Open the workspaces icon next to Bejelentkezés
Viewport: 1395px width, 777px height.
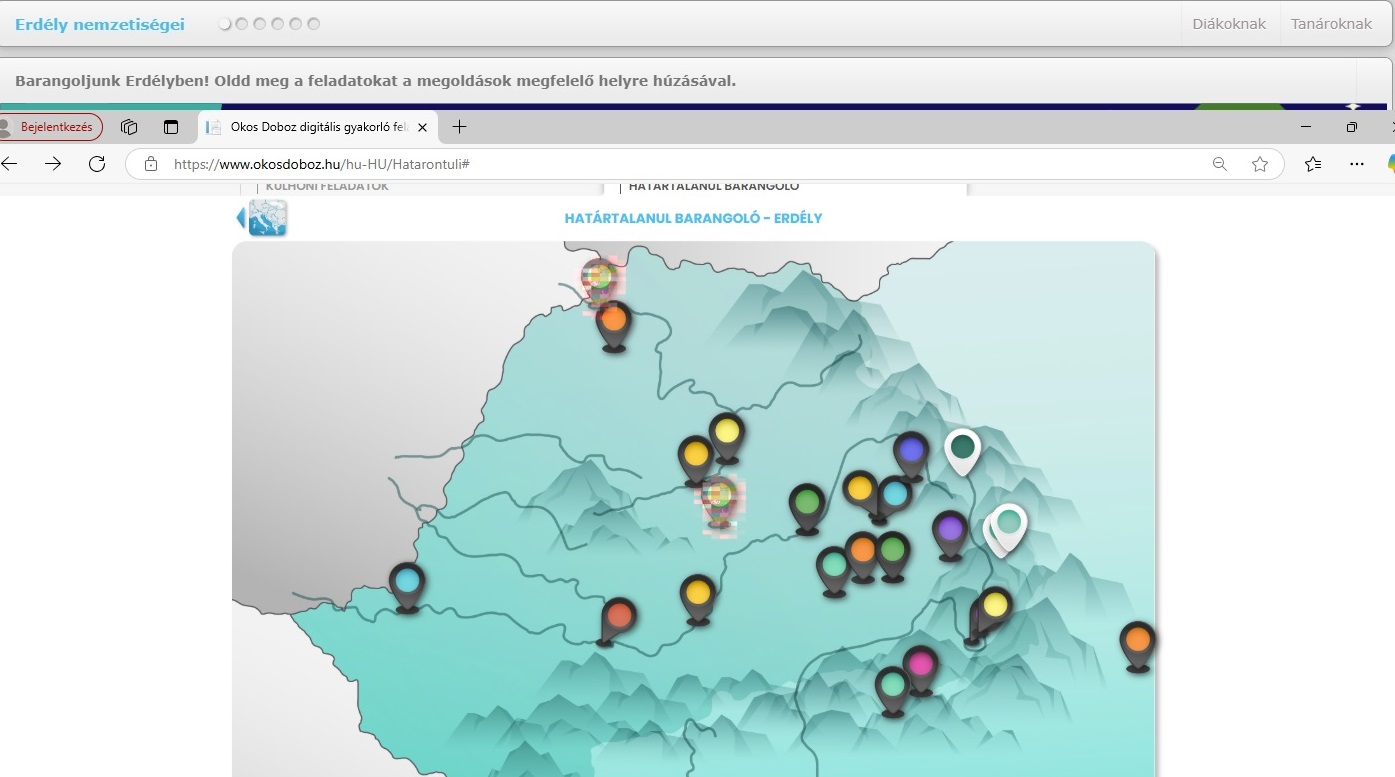128,127
